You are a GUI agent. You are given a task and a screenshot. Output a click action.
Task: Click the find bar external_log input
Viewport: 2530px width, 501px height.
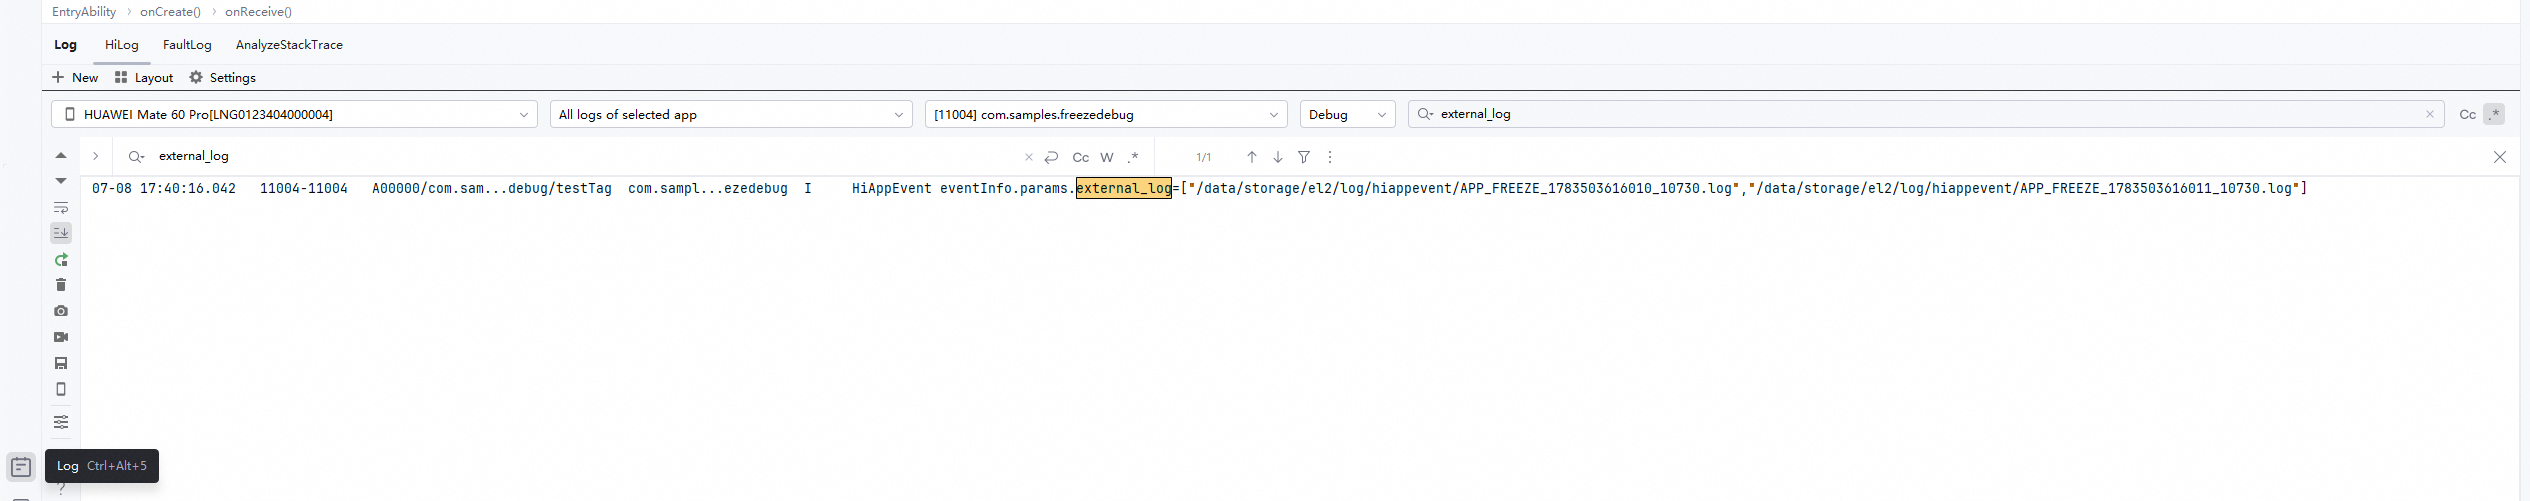(585, 156)
